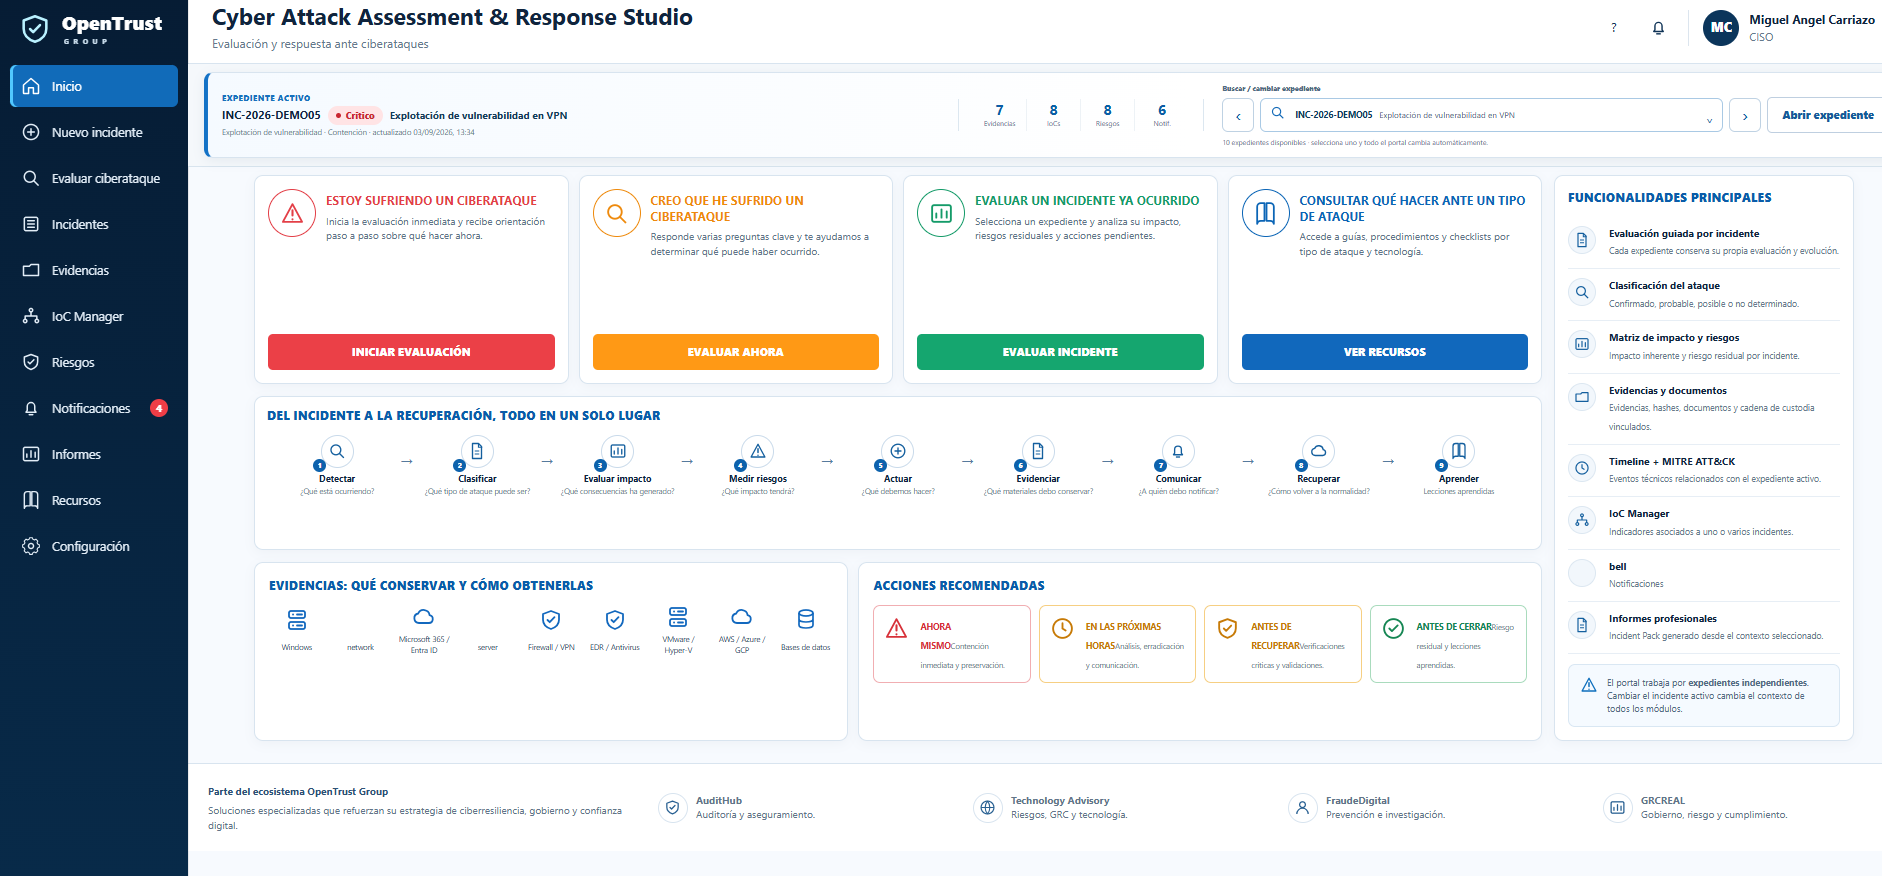Screen dimensions: 1882x876
Task: Open the expediente selector dropdown
Action: [x=1491, y=115]
